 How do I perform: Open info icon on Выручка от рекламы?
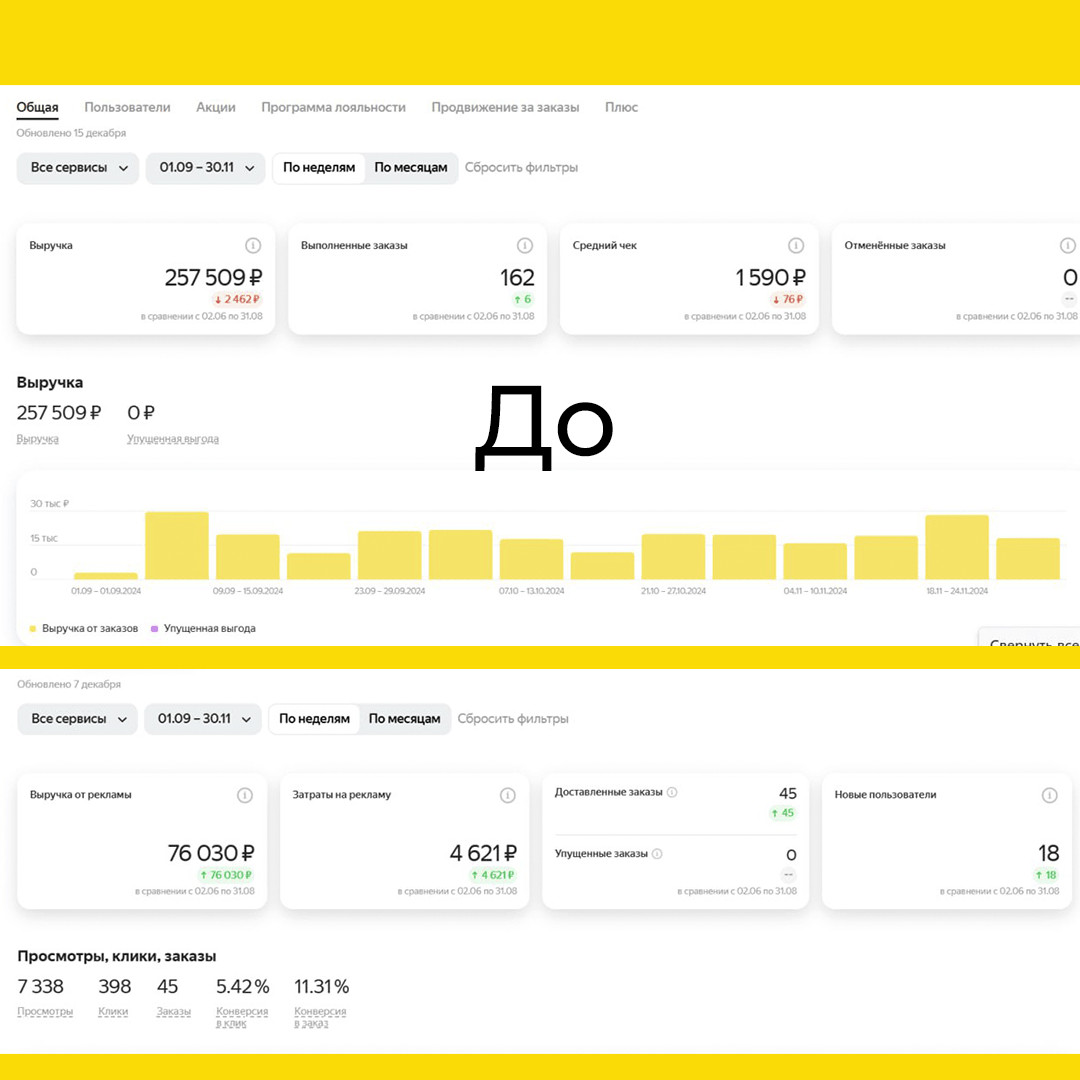(245, 795)
